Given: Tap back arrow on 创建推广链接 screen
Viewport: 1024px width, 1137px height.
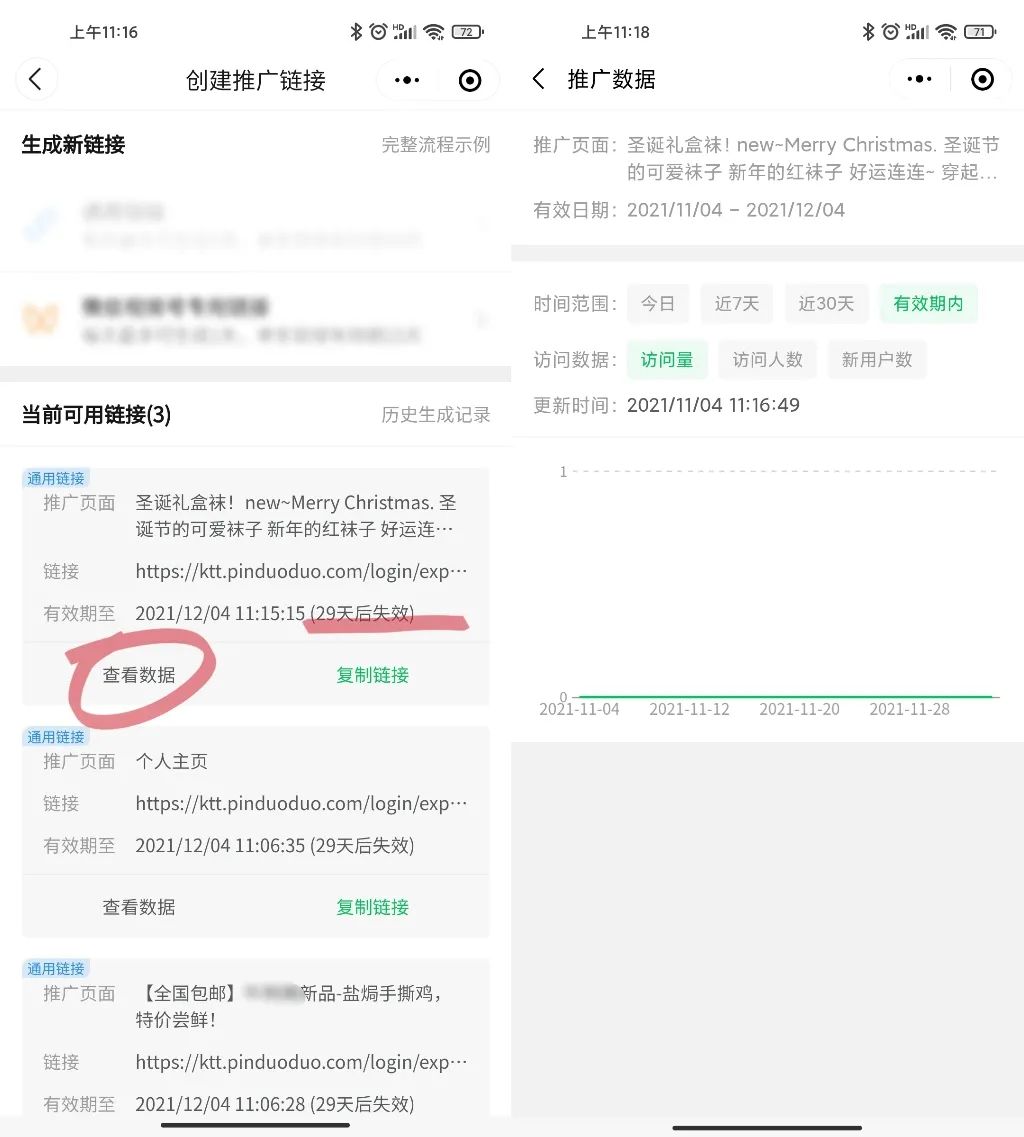Looking at the screenshot, I should 36,79.
